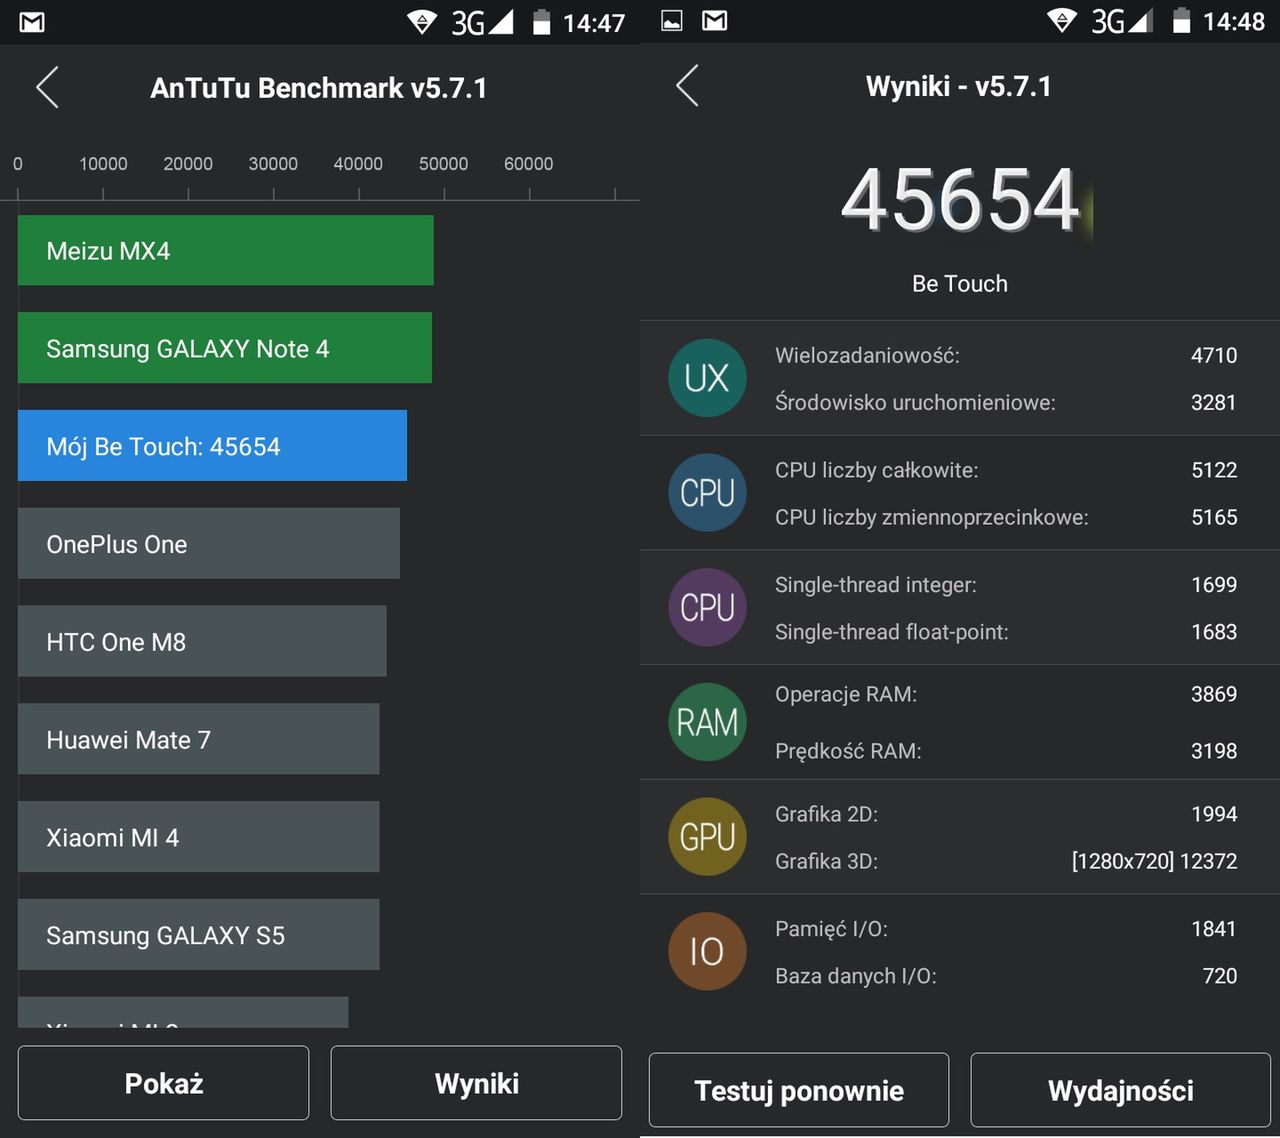The image size is (1280, 1138).
Task: Tap Single-thread float-point row
Action: point(1006,632)
